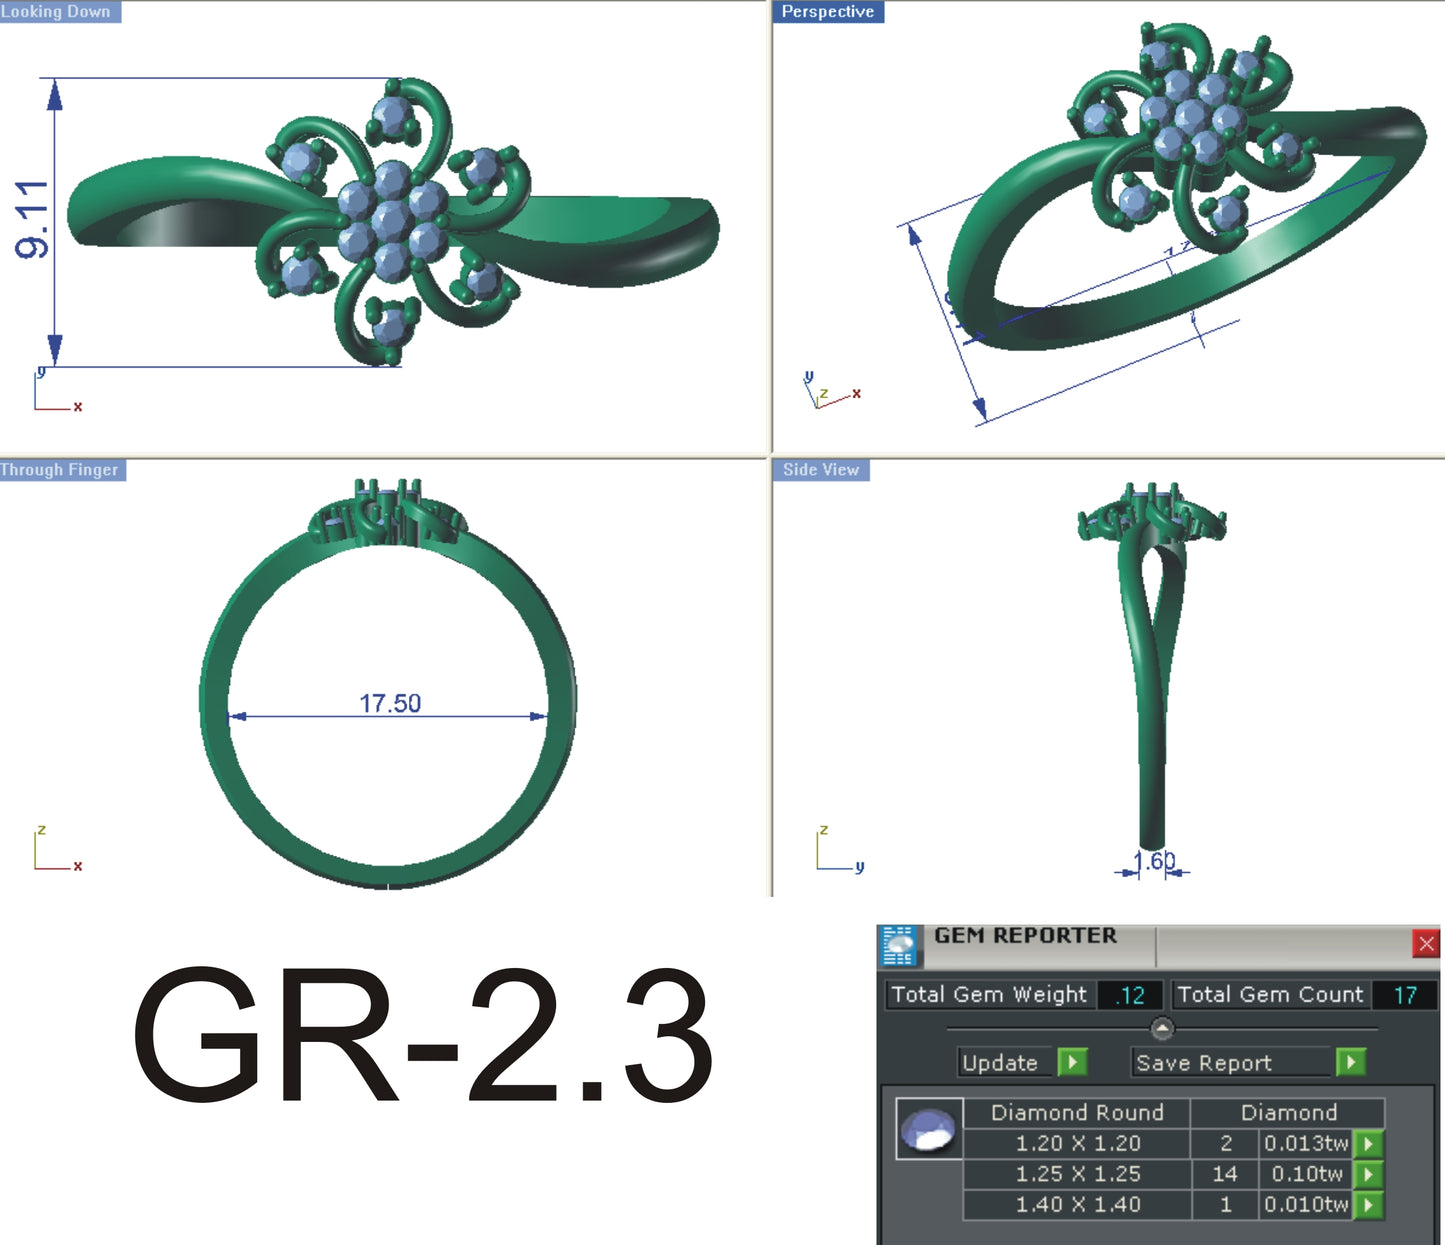1445x1245 pixels.
Task: Expand the 1.25 X 1.25 diamond row
Action: tap(1366, 1174)
